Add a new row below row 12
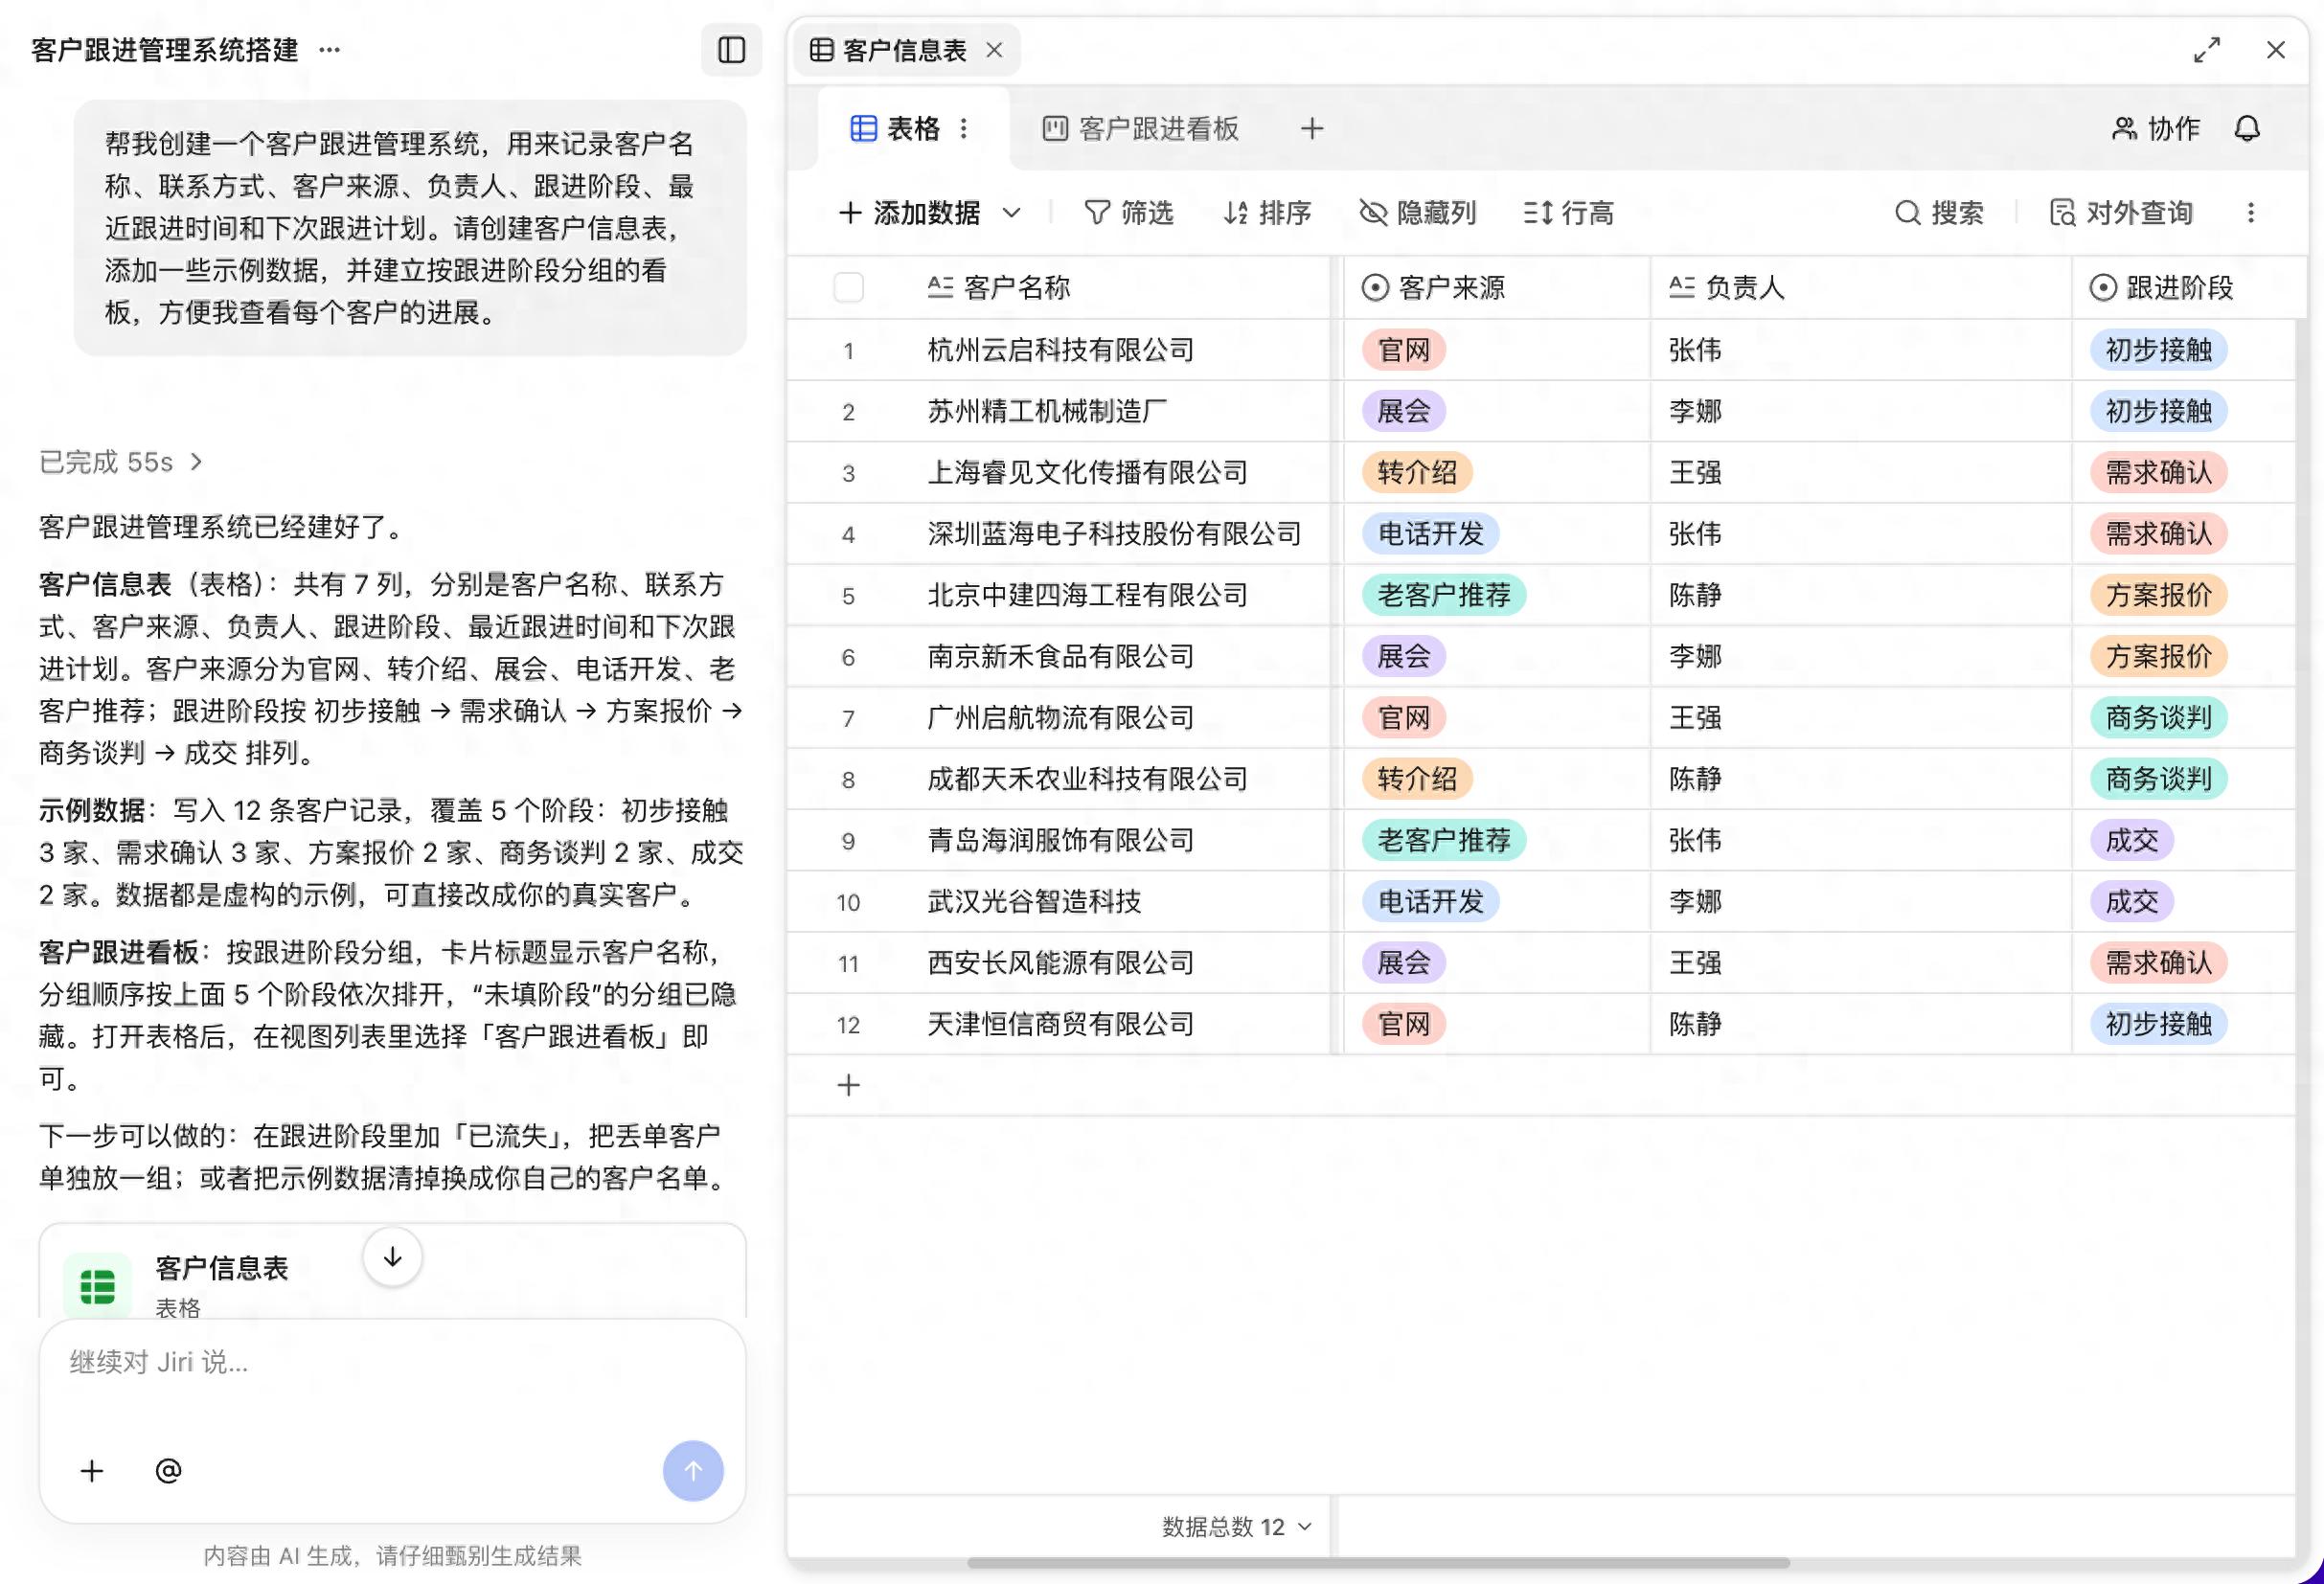Screen dimensions: 2324x1584 848,1085
